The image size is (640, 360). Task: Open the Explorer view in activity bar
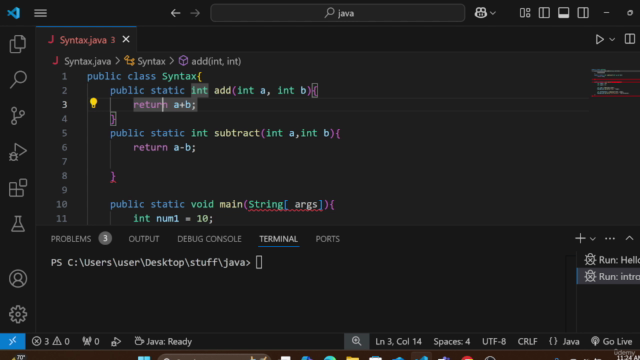pyautogui.click(x=18, y=44)
